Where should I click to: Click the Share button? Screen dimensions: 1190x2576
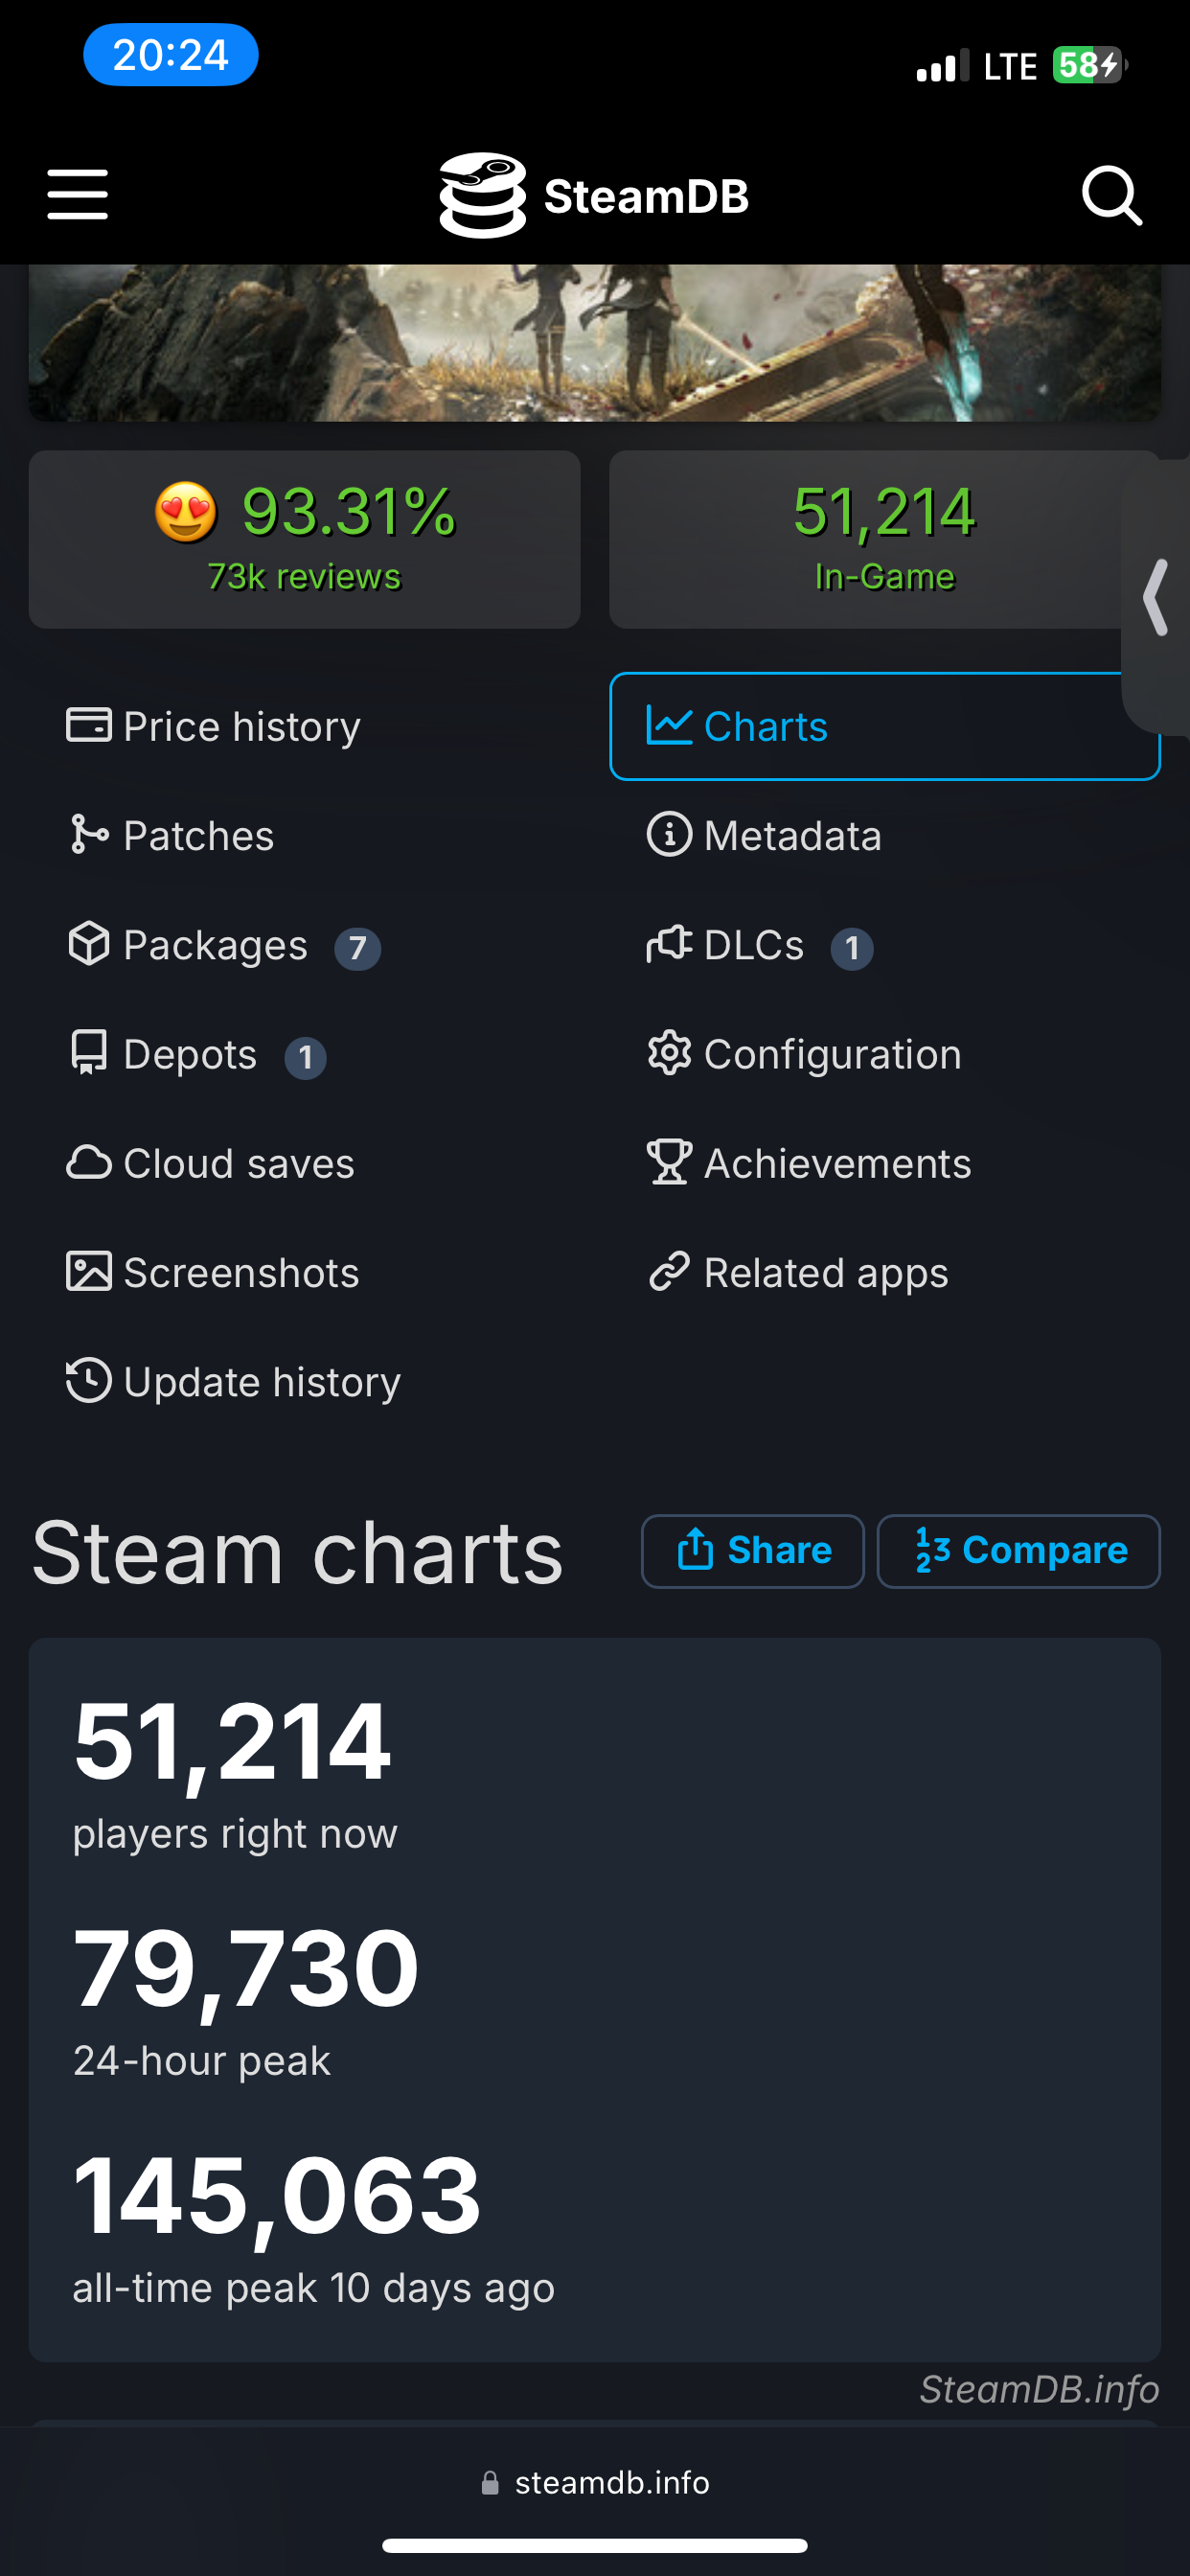point(753,1551)
